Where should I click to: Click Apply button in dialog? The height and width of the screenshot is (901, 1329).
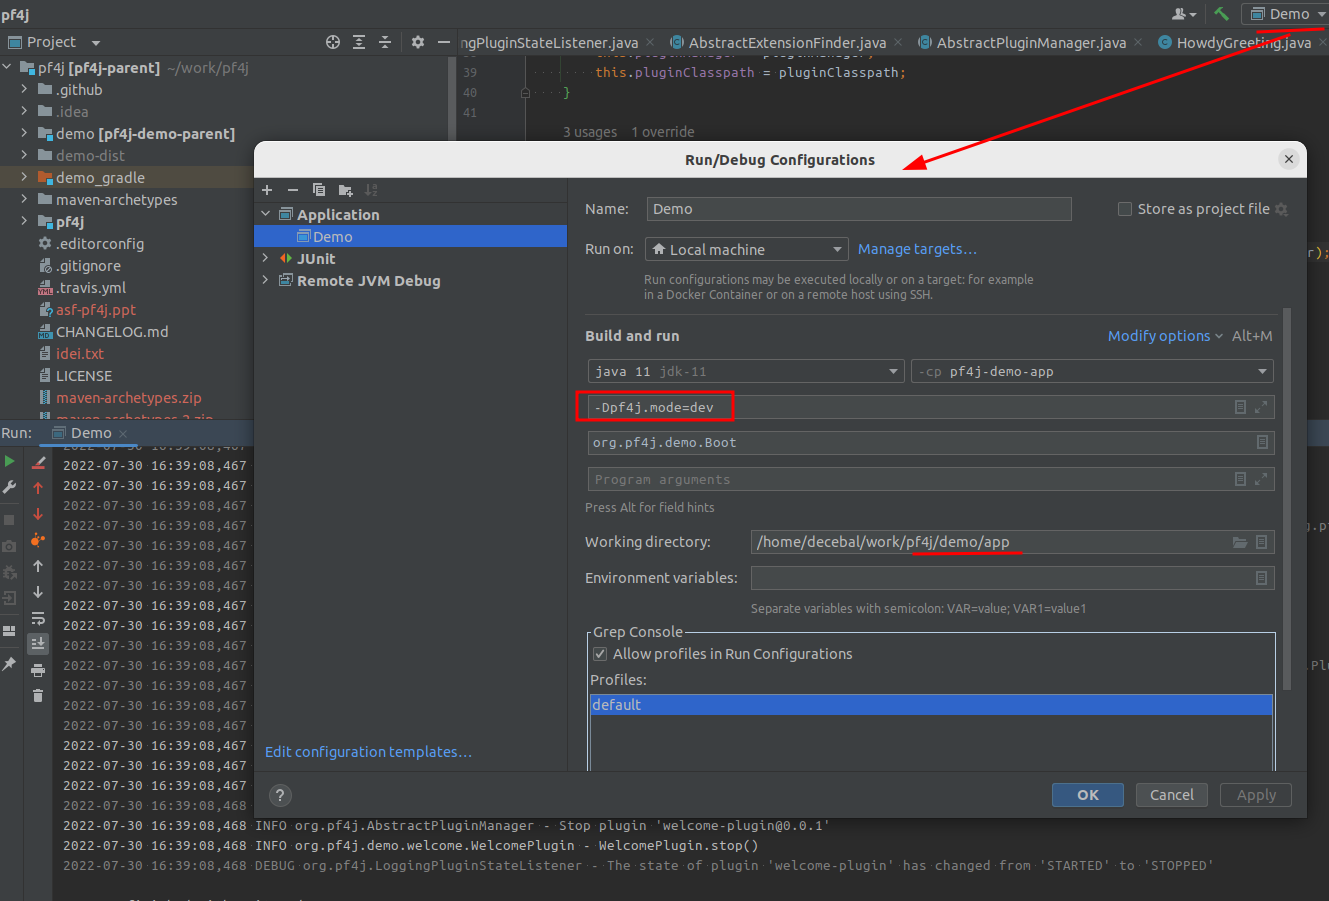coord(1256,795)
